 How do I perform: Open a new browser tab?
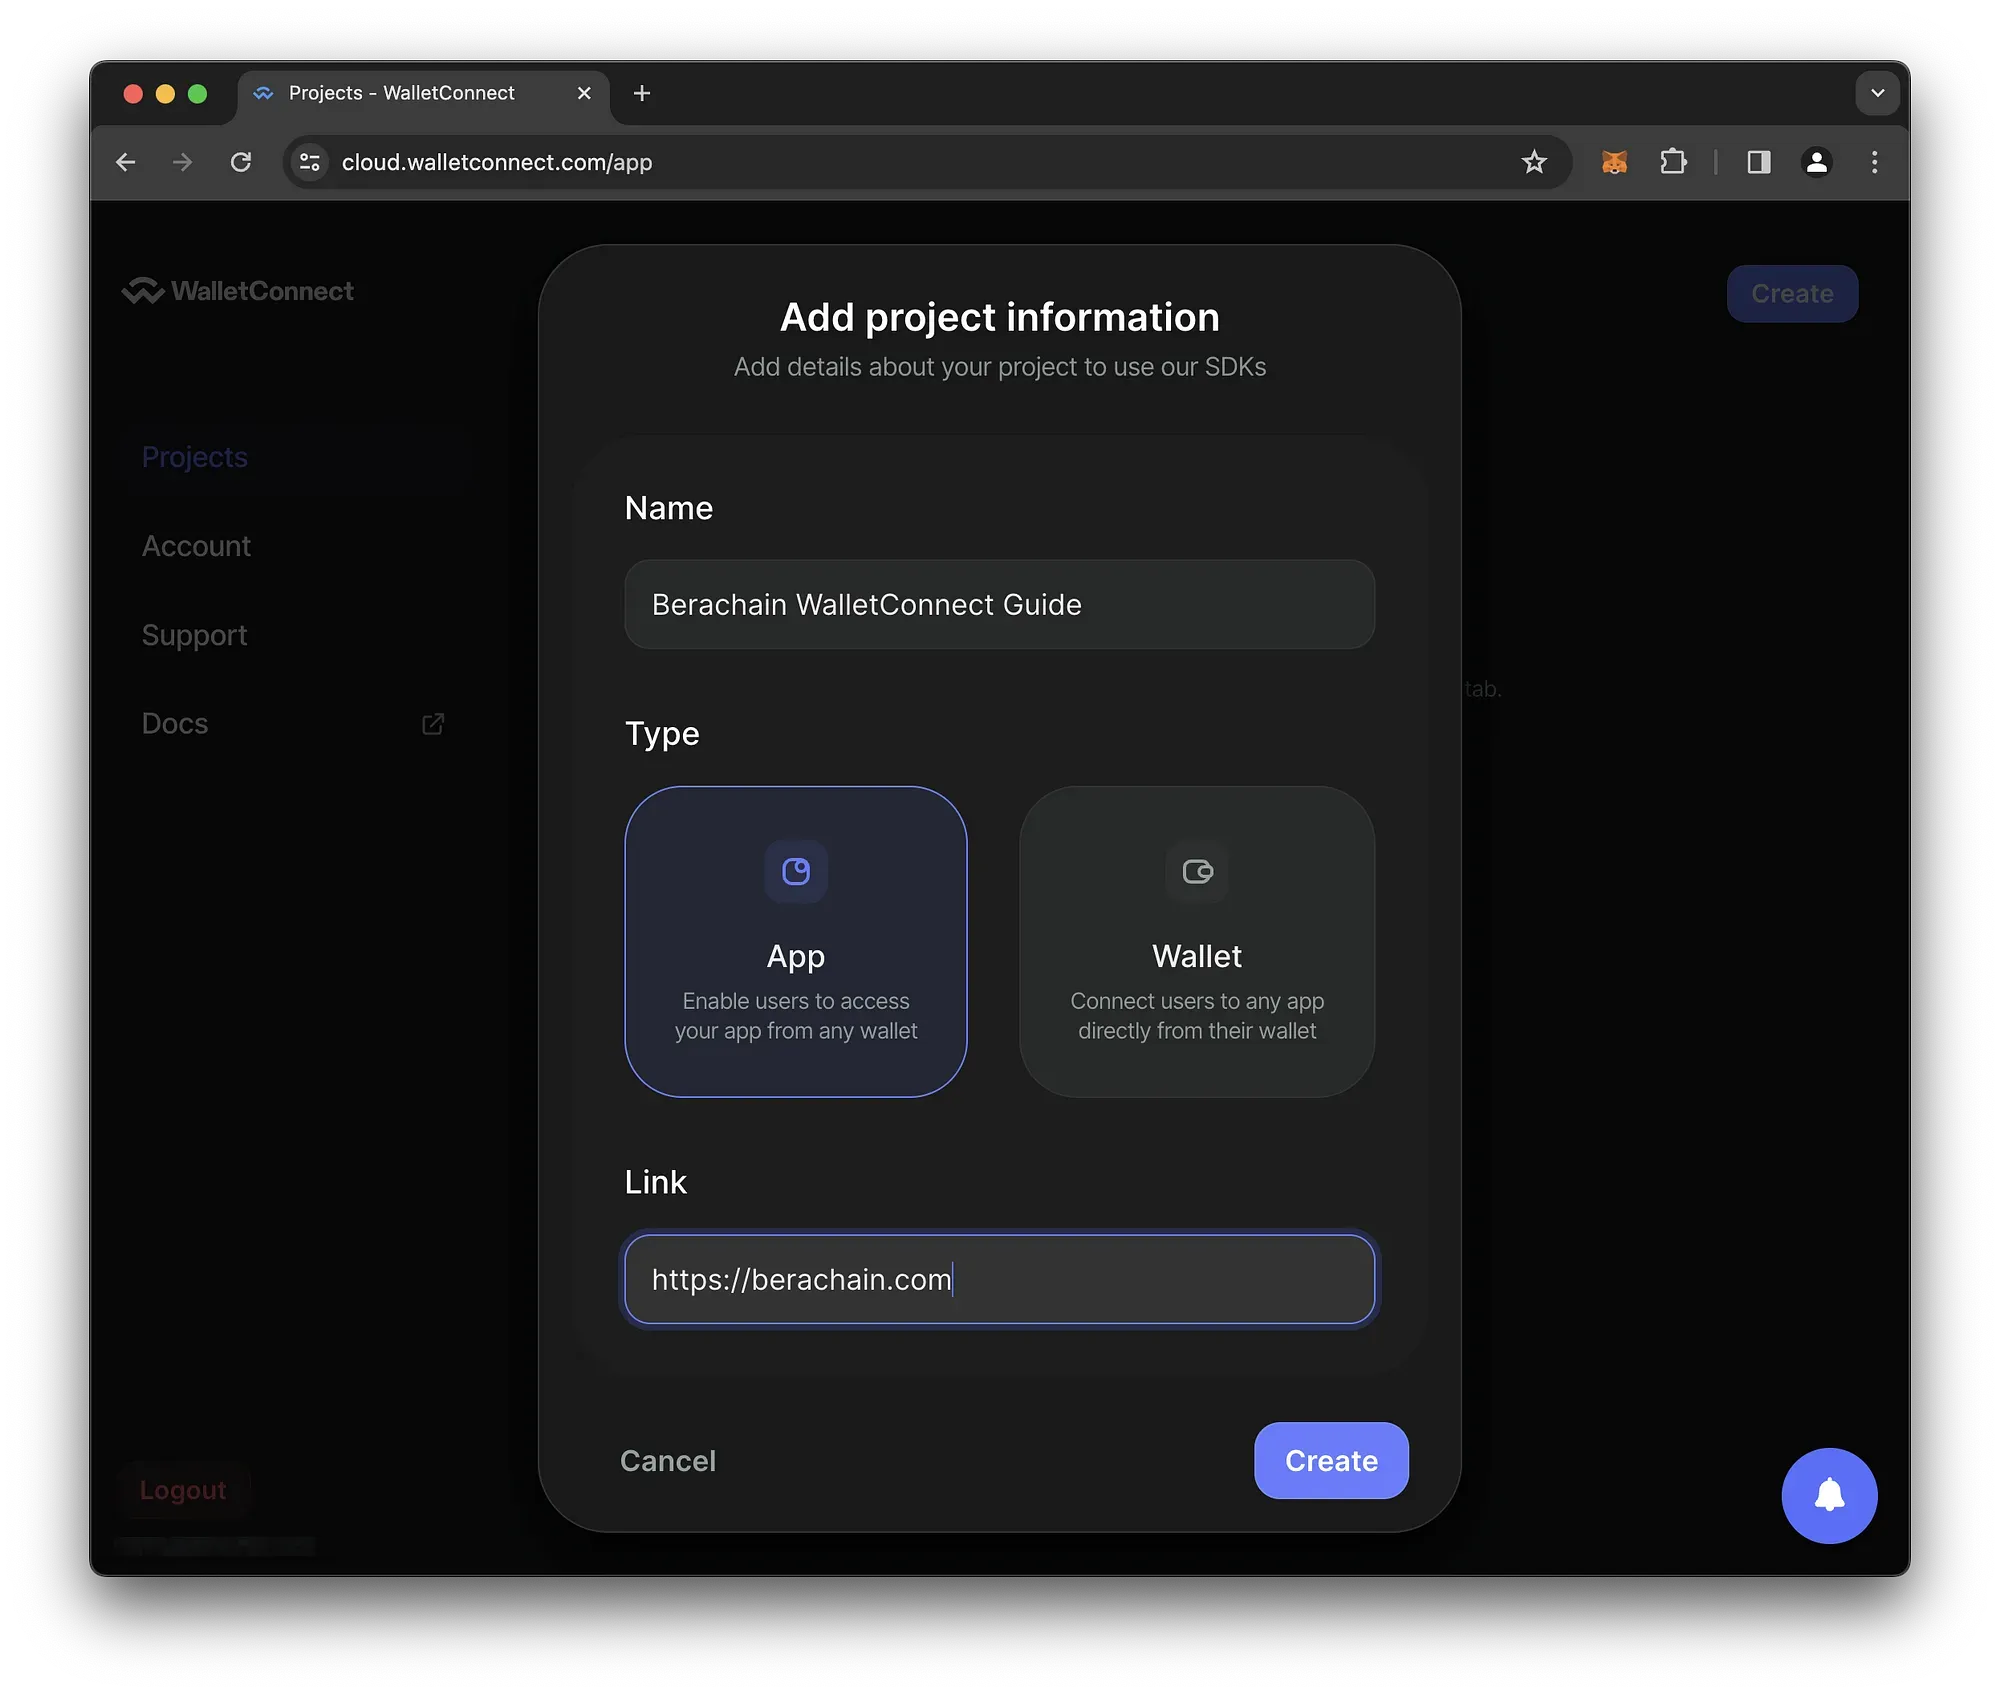[x=642, y=93]
